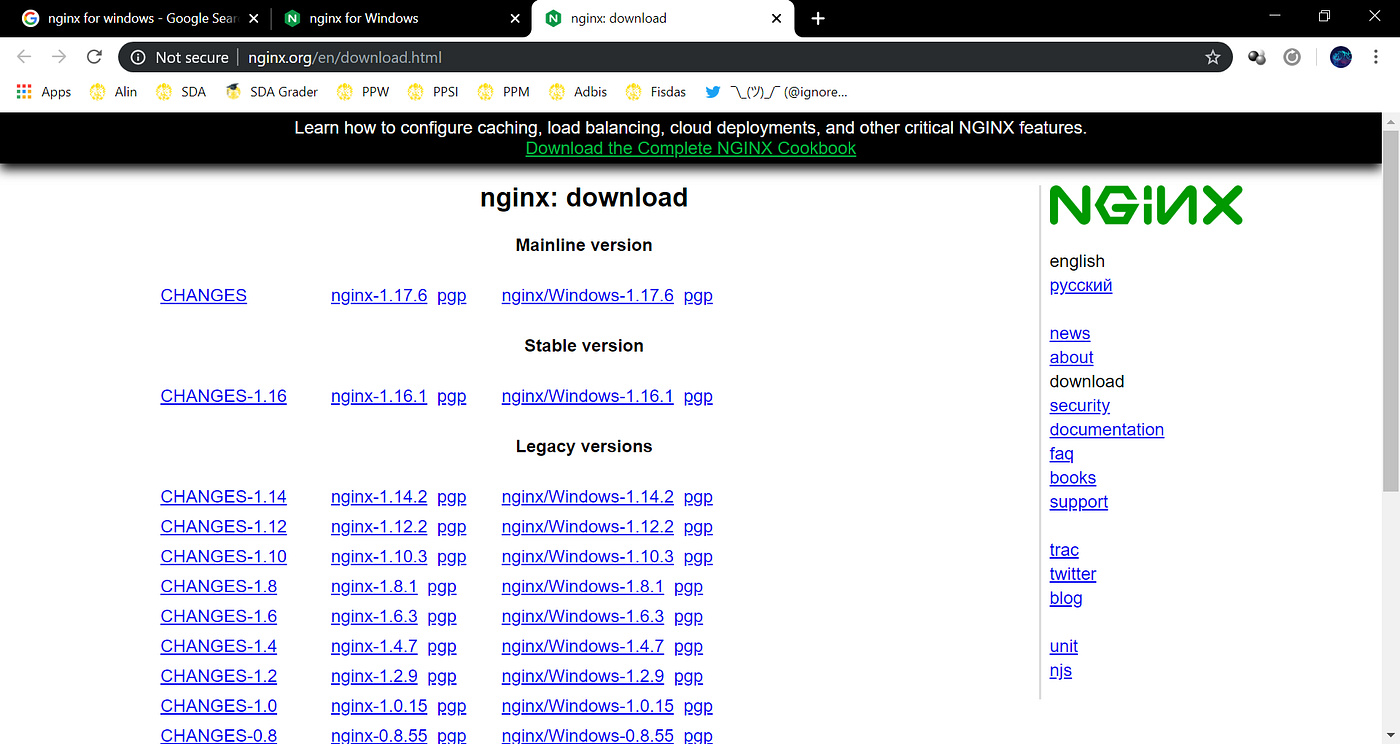Click the NGINX logo
Viewport: 1400px width, 744px height.
[x=1146, y=205]
